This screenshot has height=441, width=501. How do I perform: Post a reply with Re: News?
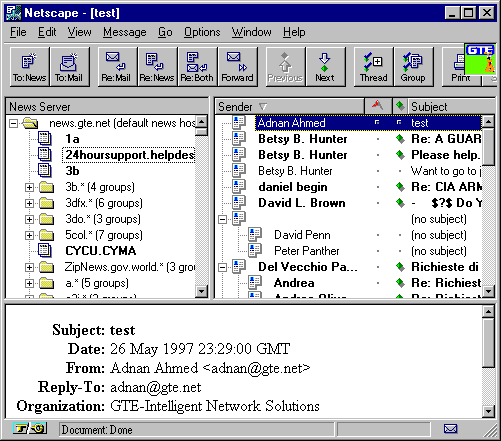click(157, 67)
